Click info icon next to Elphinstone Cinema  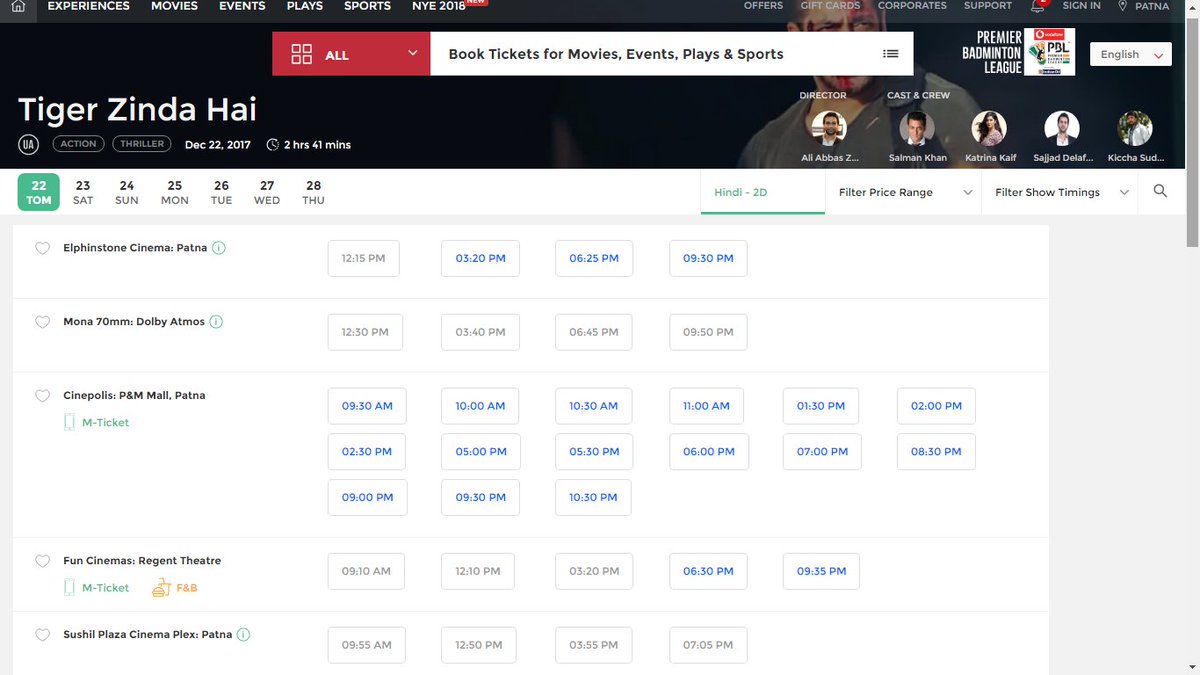(218, 247)
